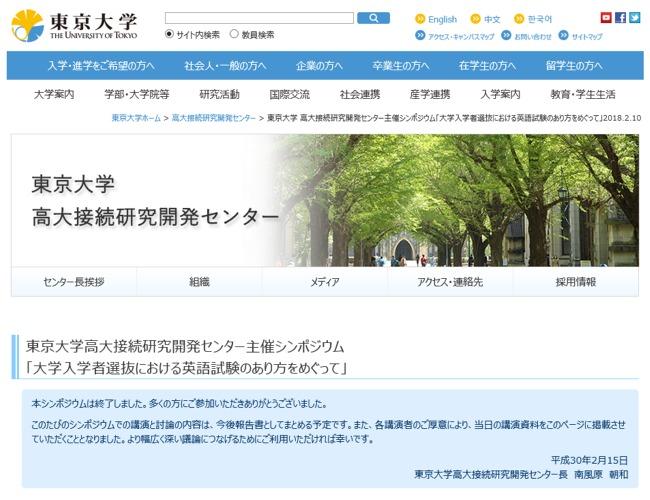Open 入学案内 navigation item

[x=500, y=94]
